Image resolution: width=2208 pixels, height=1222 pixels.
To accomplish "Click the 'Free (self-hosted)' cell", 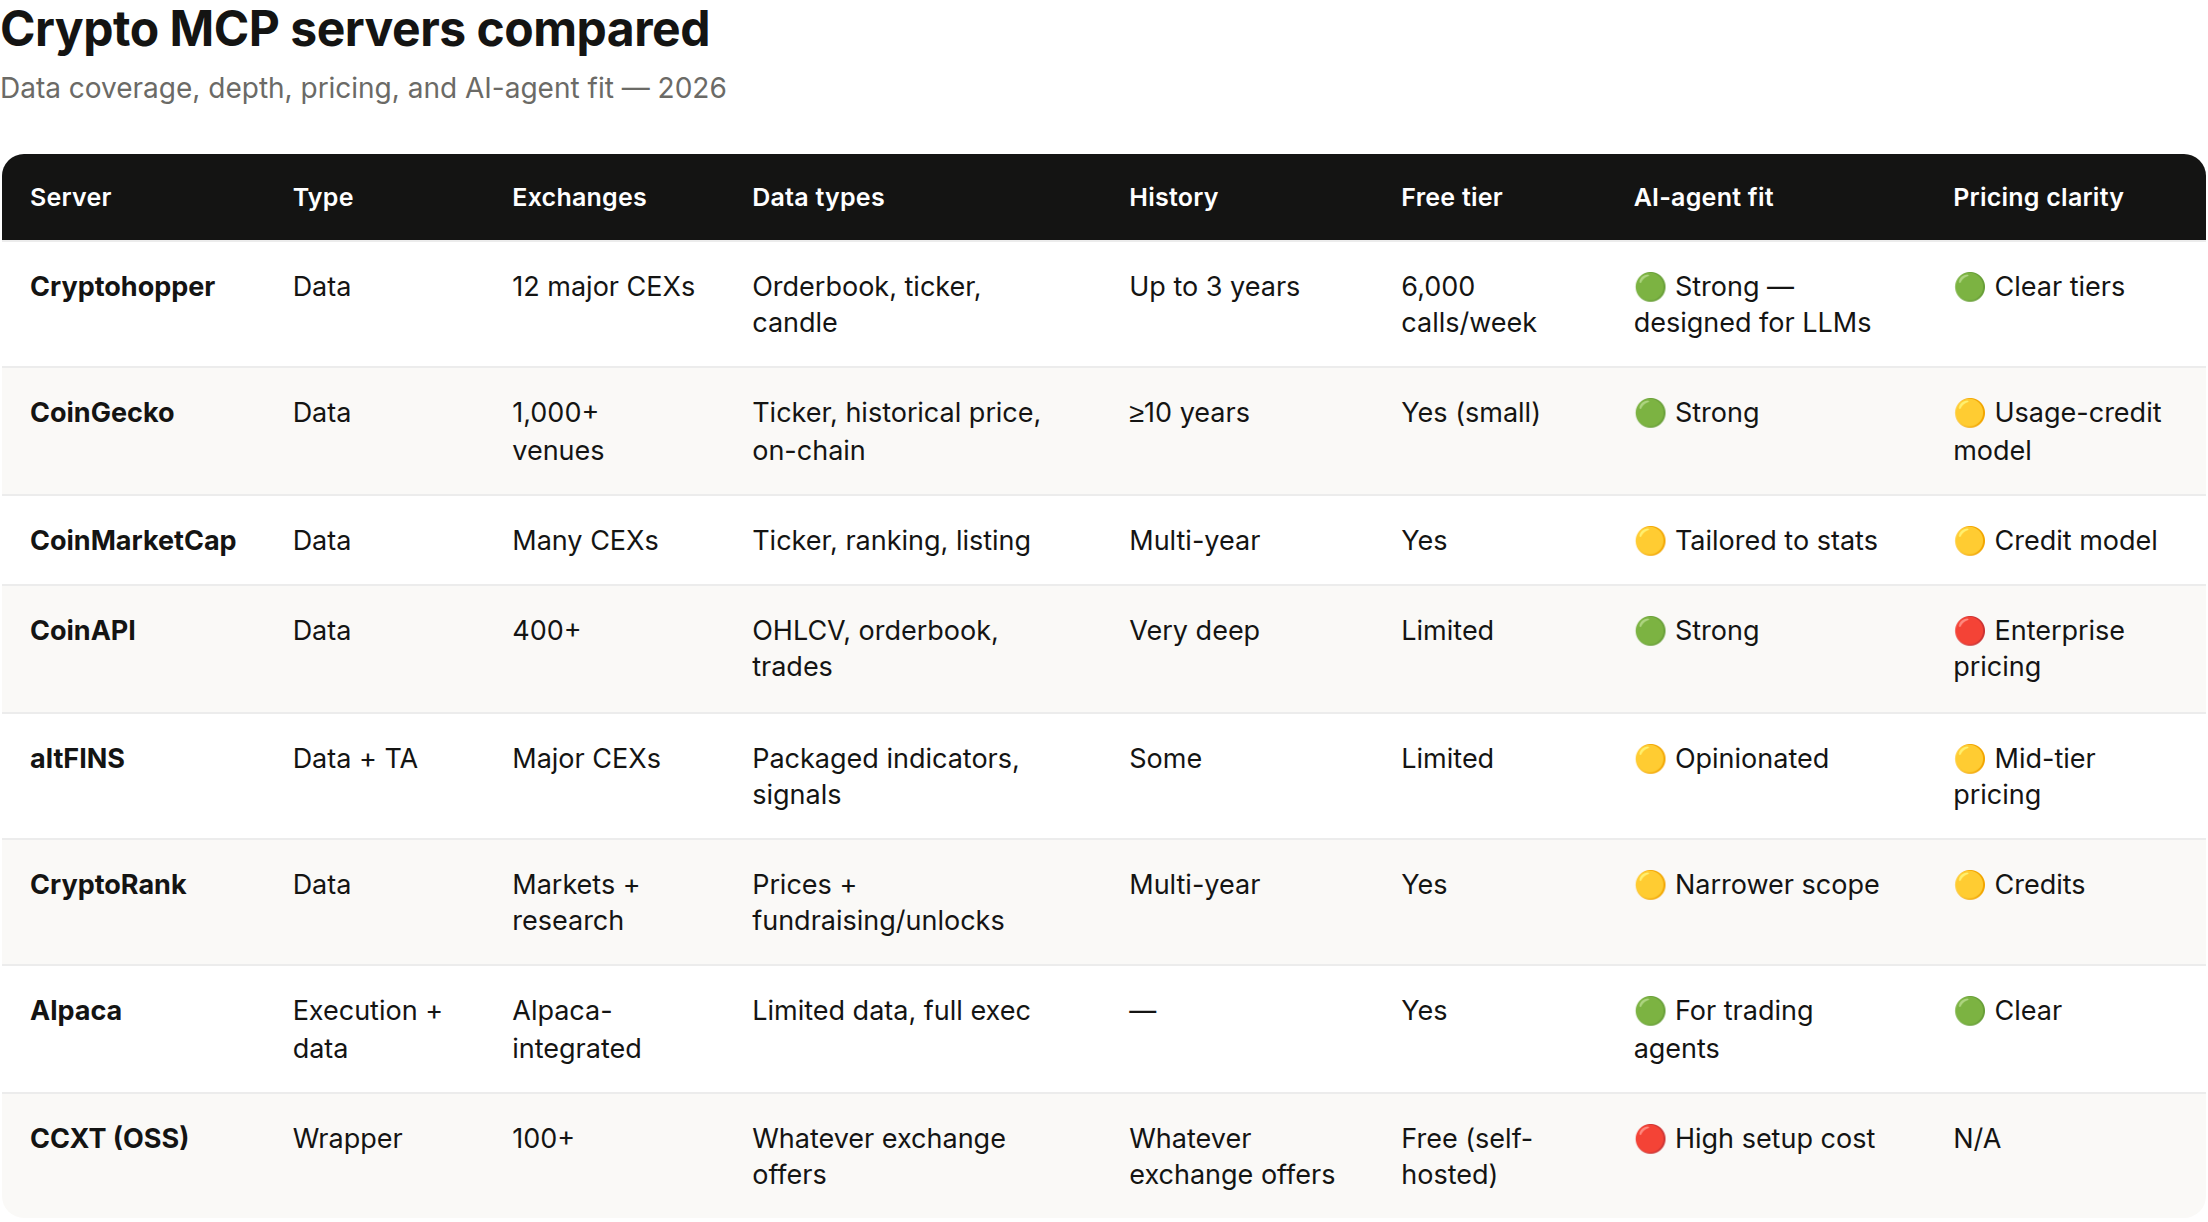I will 1466,1157.
